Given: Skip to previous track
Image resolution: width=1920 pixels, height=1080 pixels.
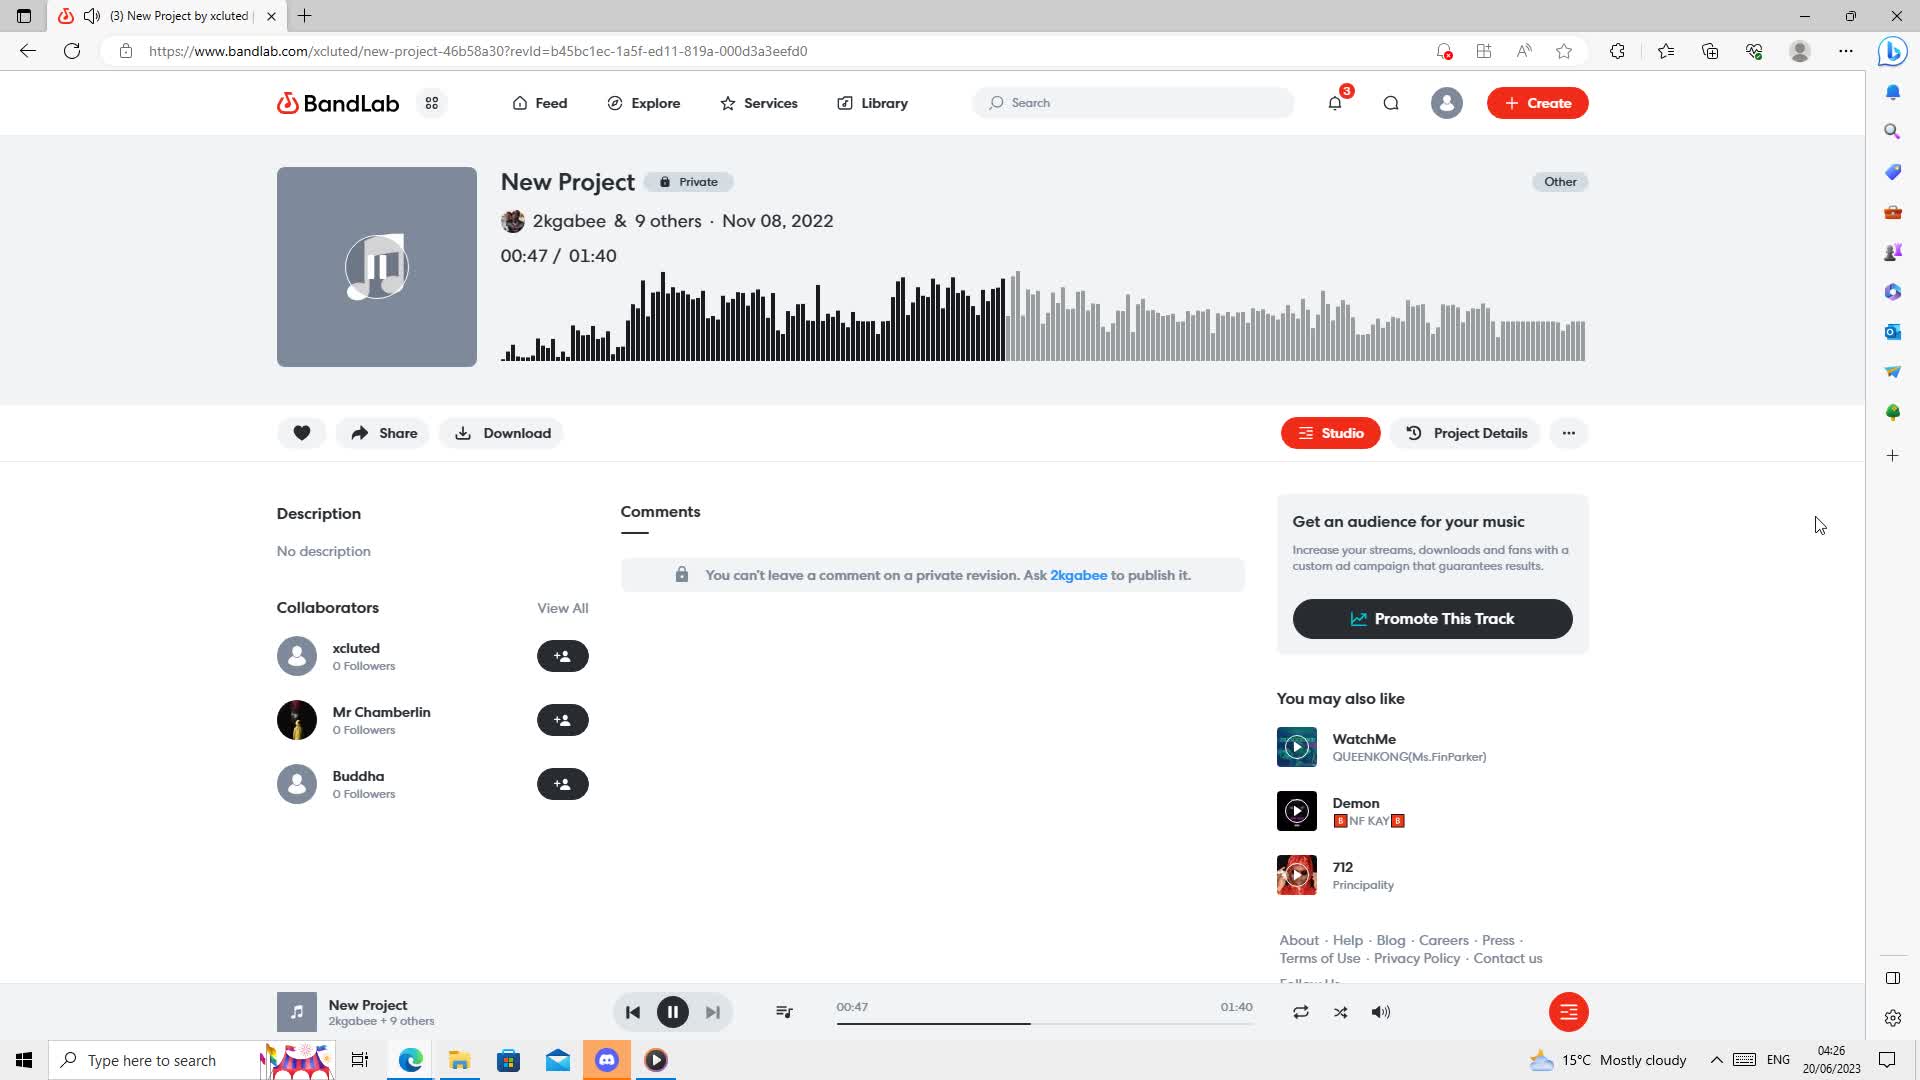Looking at the screenshot, I should click(633, 1012).
